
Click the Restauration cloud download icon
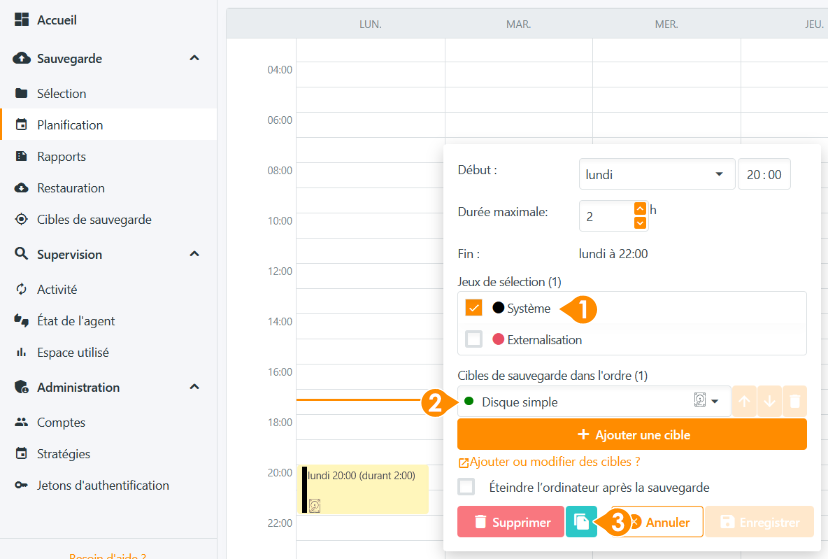click(x=21, y=188)
